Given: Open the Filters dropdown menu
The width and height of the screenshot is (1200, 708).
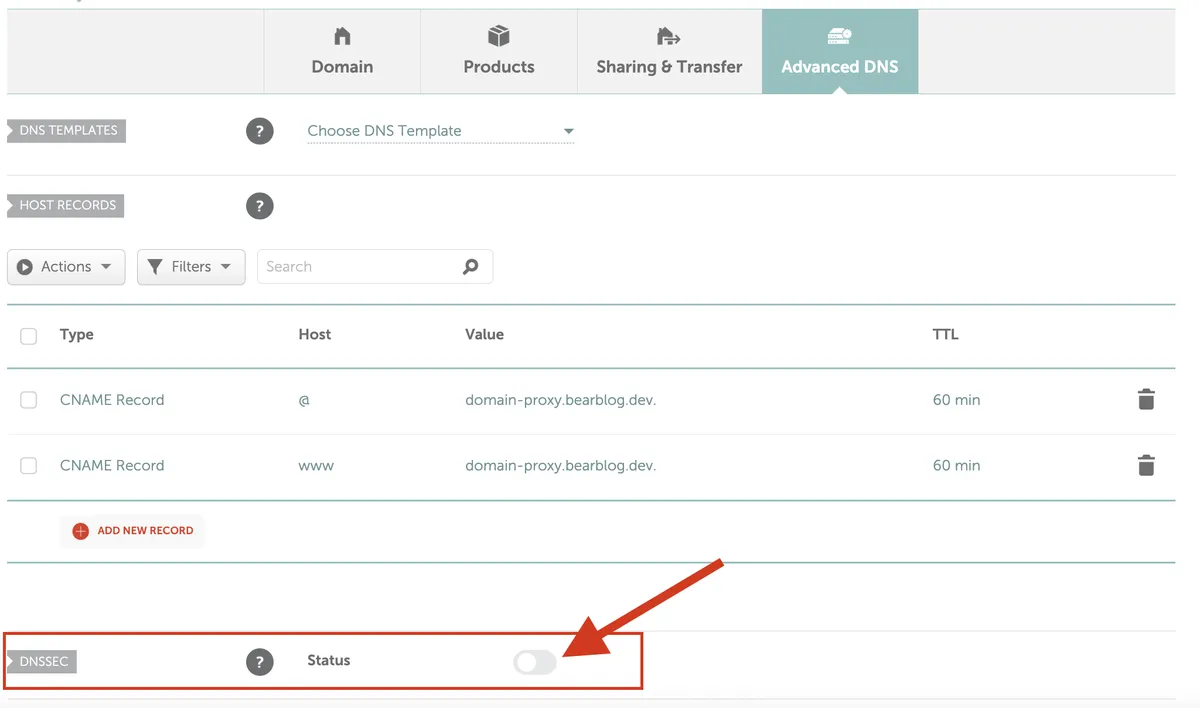Looking at the screenshot, I should (191, 267).
